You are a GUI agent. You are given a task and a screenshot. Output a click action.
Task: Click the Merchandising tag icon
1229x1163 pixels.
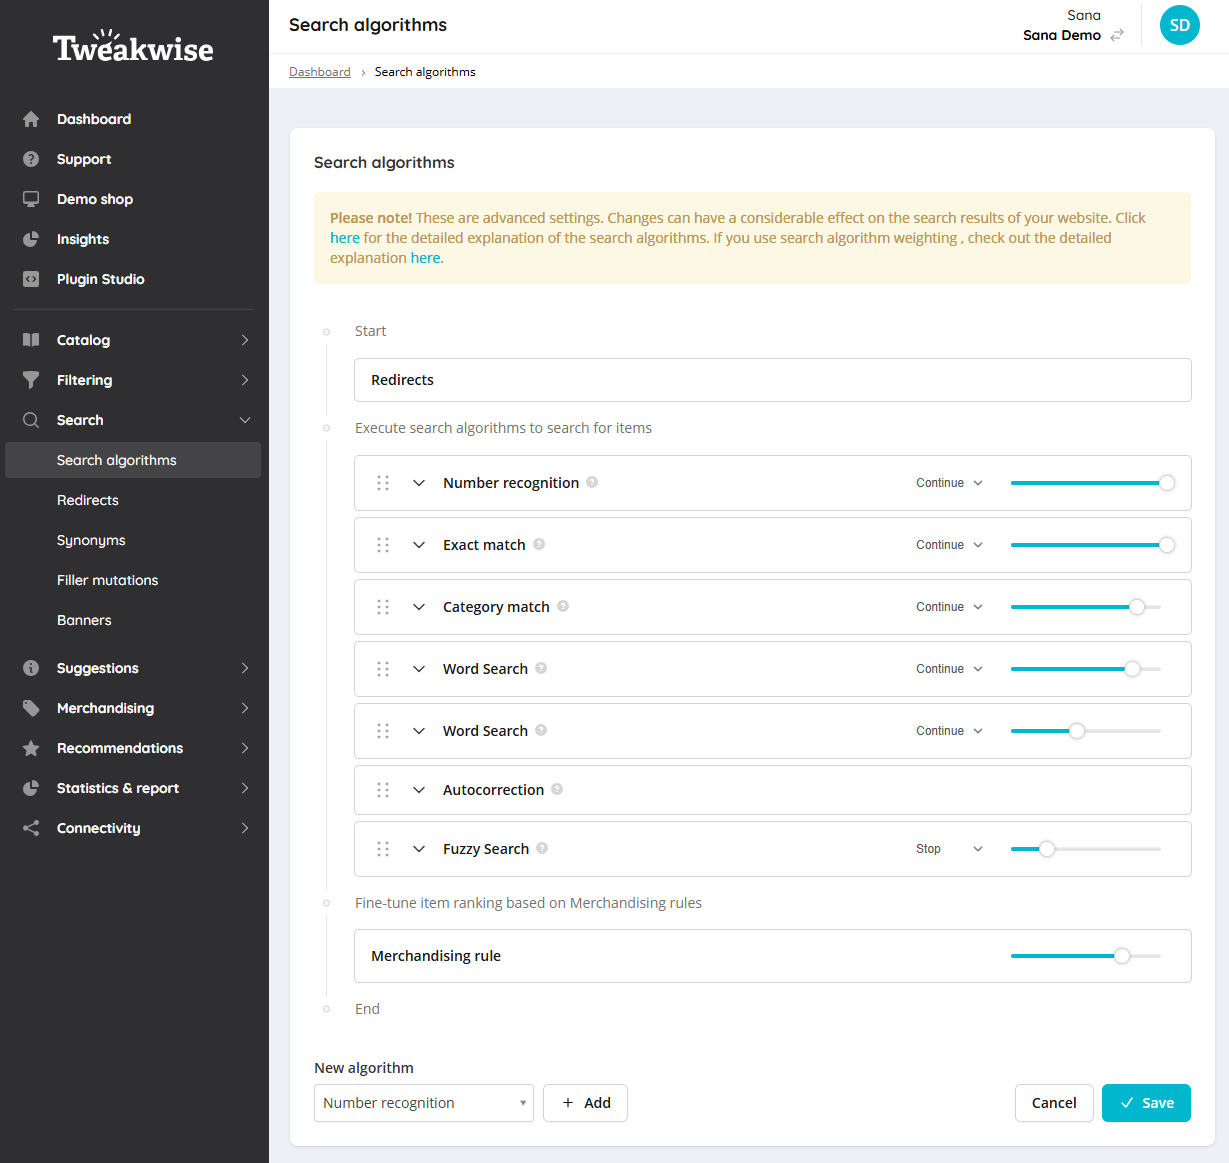(x=31, y=708)
